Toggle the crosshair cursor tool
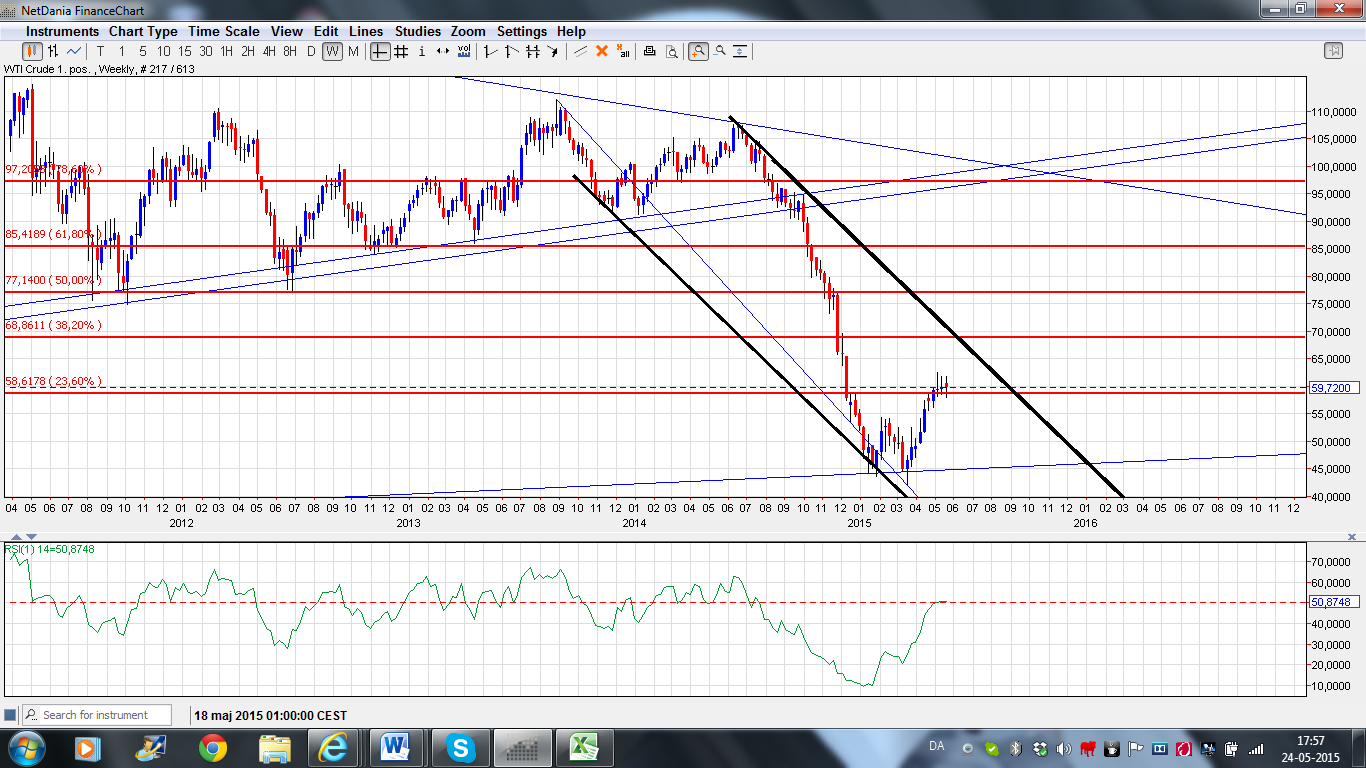Image resolution: width=1366 pixels, height=768 pixels. (x=380, y=51)
